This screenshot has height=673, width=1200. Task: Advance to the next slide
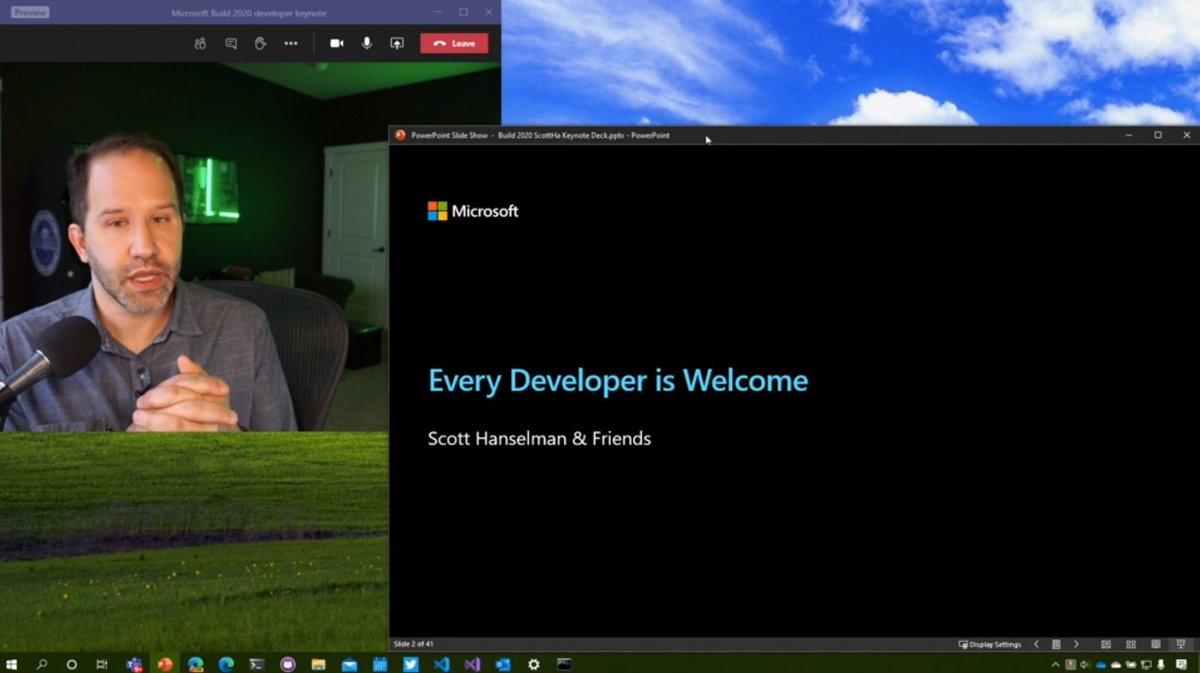click(1076, 644)
